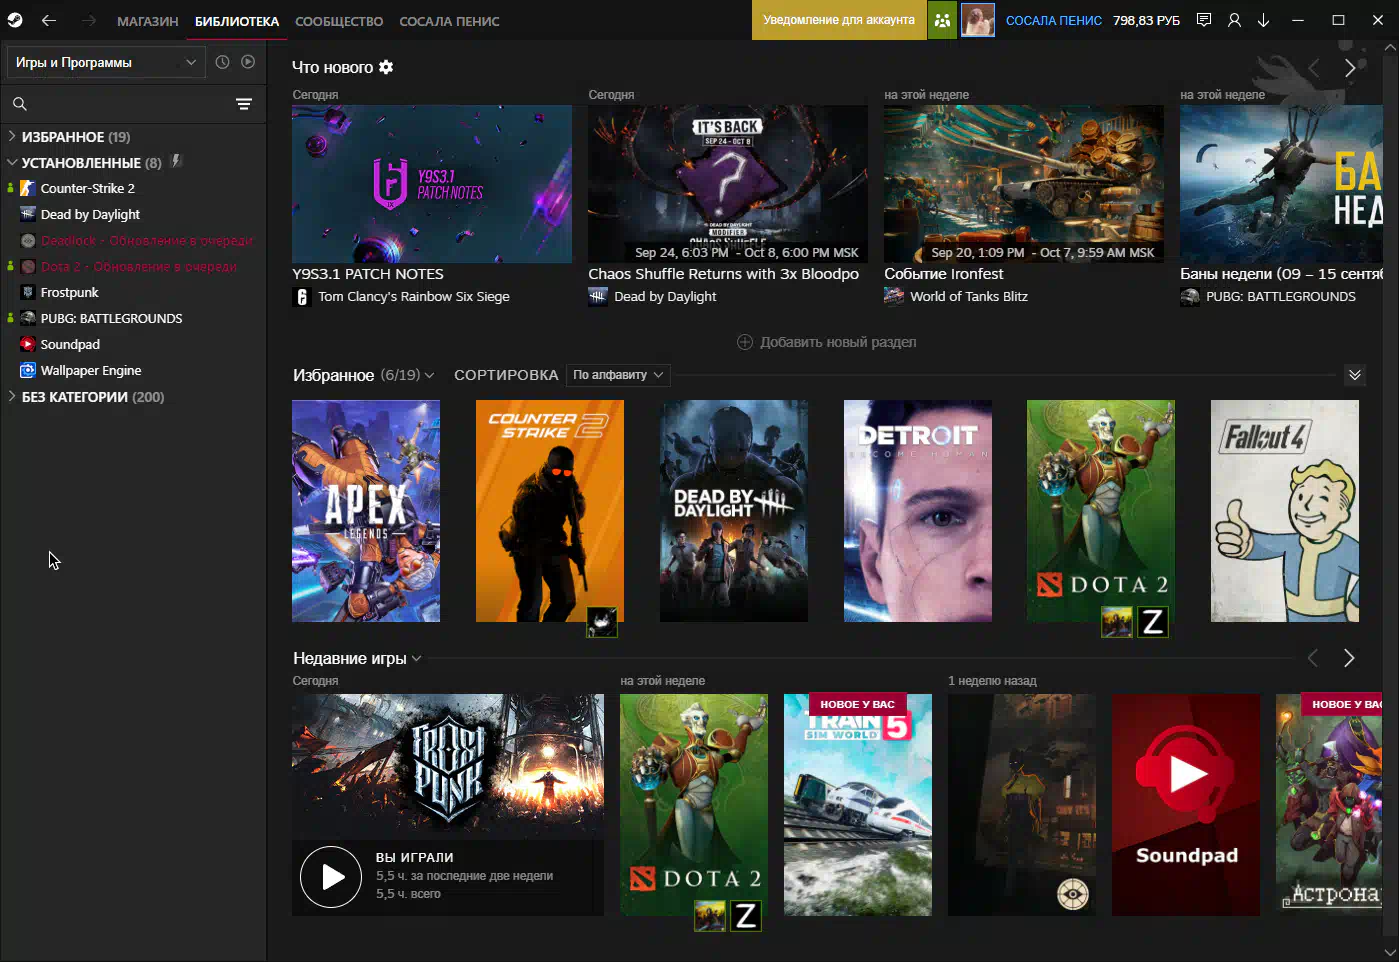Open advanced filter options icon in sidebar
The height and width of the screenshot is (962, 1399).
[x=244, y=104]
